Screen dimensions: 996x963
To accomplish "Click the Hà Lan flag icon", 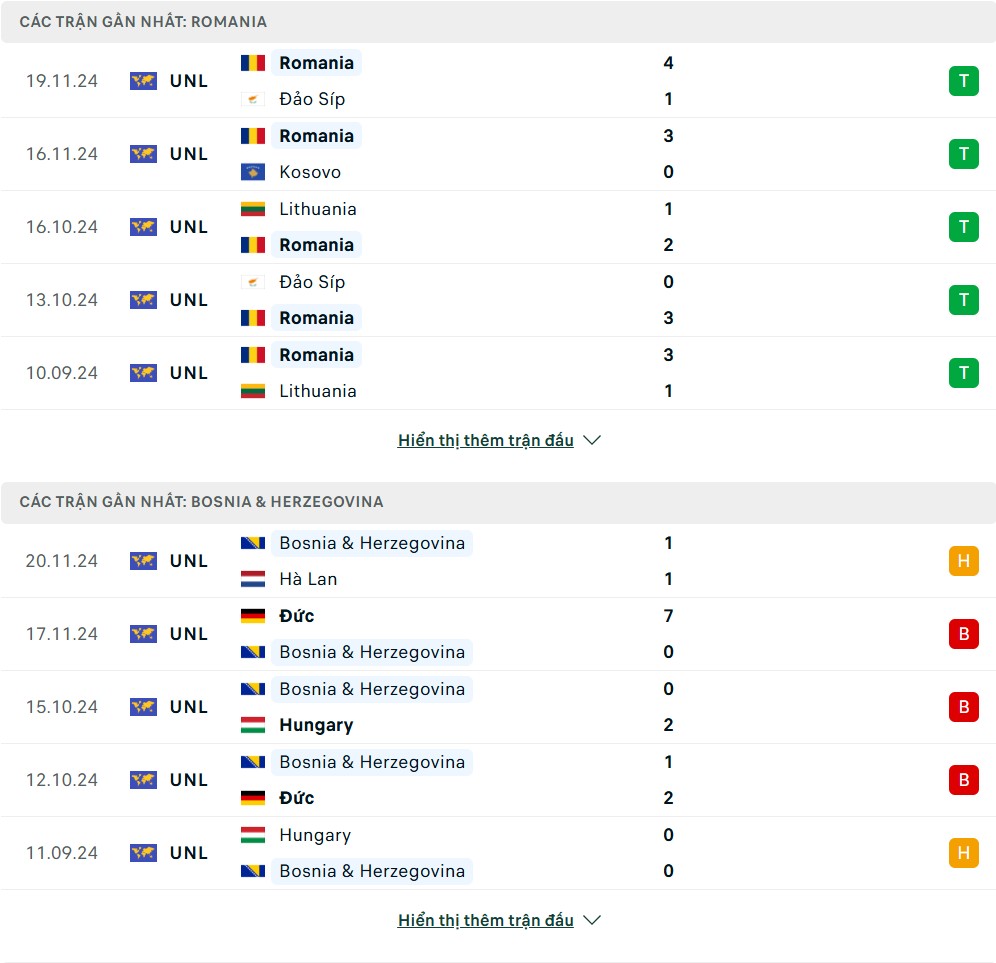I will (x=253, y=579).
